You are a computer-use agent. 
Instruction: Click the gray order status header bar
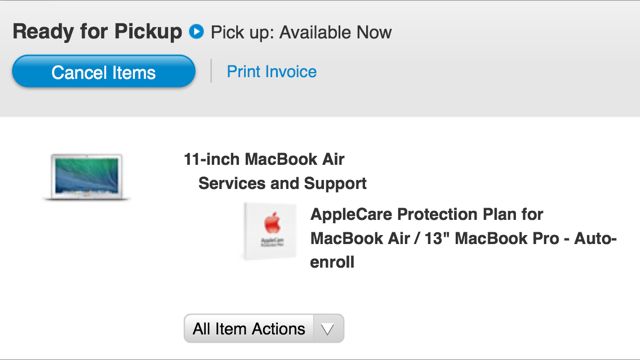[320, 59]
